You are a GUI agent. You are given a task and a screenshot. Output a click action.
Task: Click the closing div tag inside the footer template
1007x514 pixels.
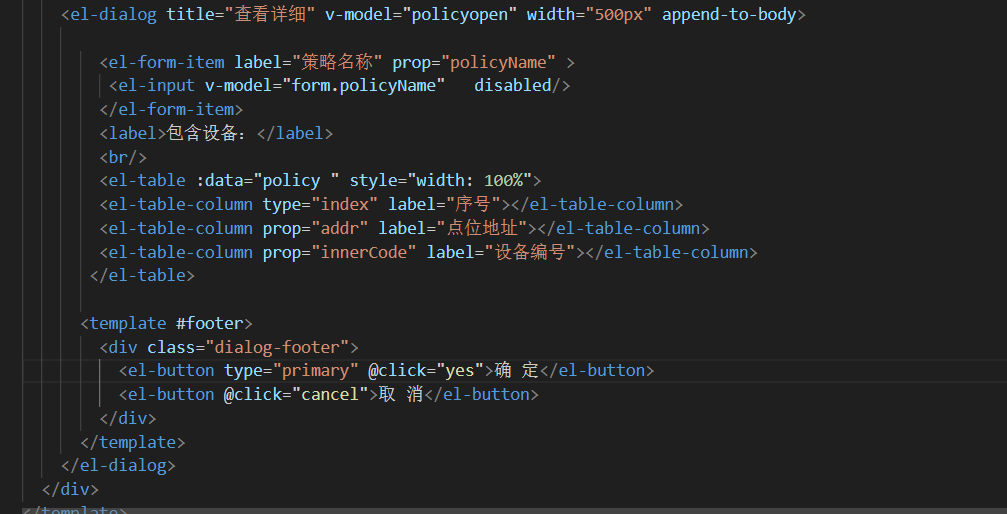[128, 418]
